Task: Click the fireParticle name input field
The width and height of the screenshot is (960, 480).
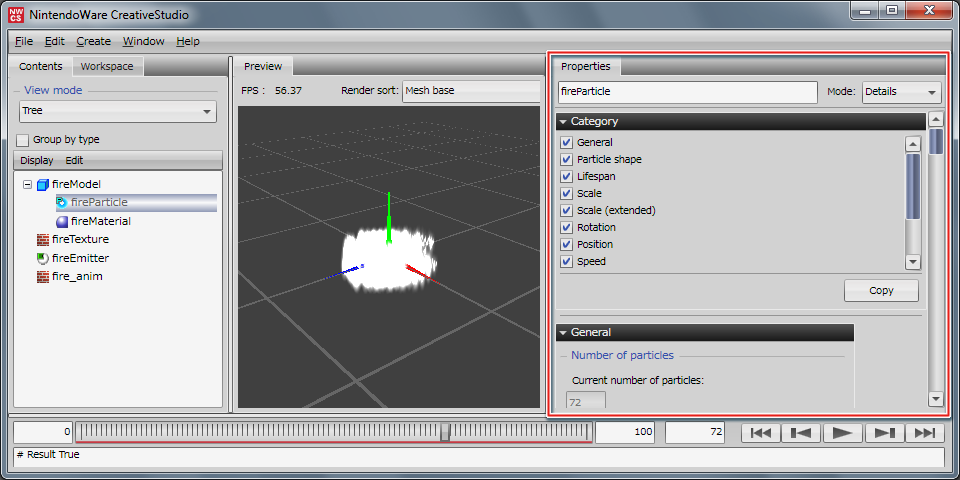Action: pos(688,92)
